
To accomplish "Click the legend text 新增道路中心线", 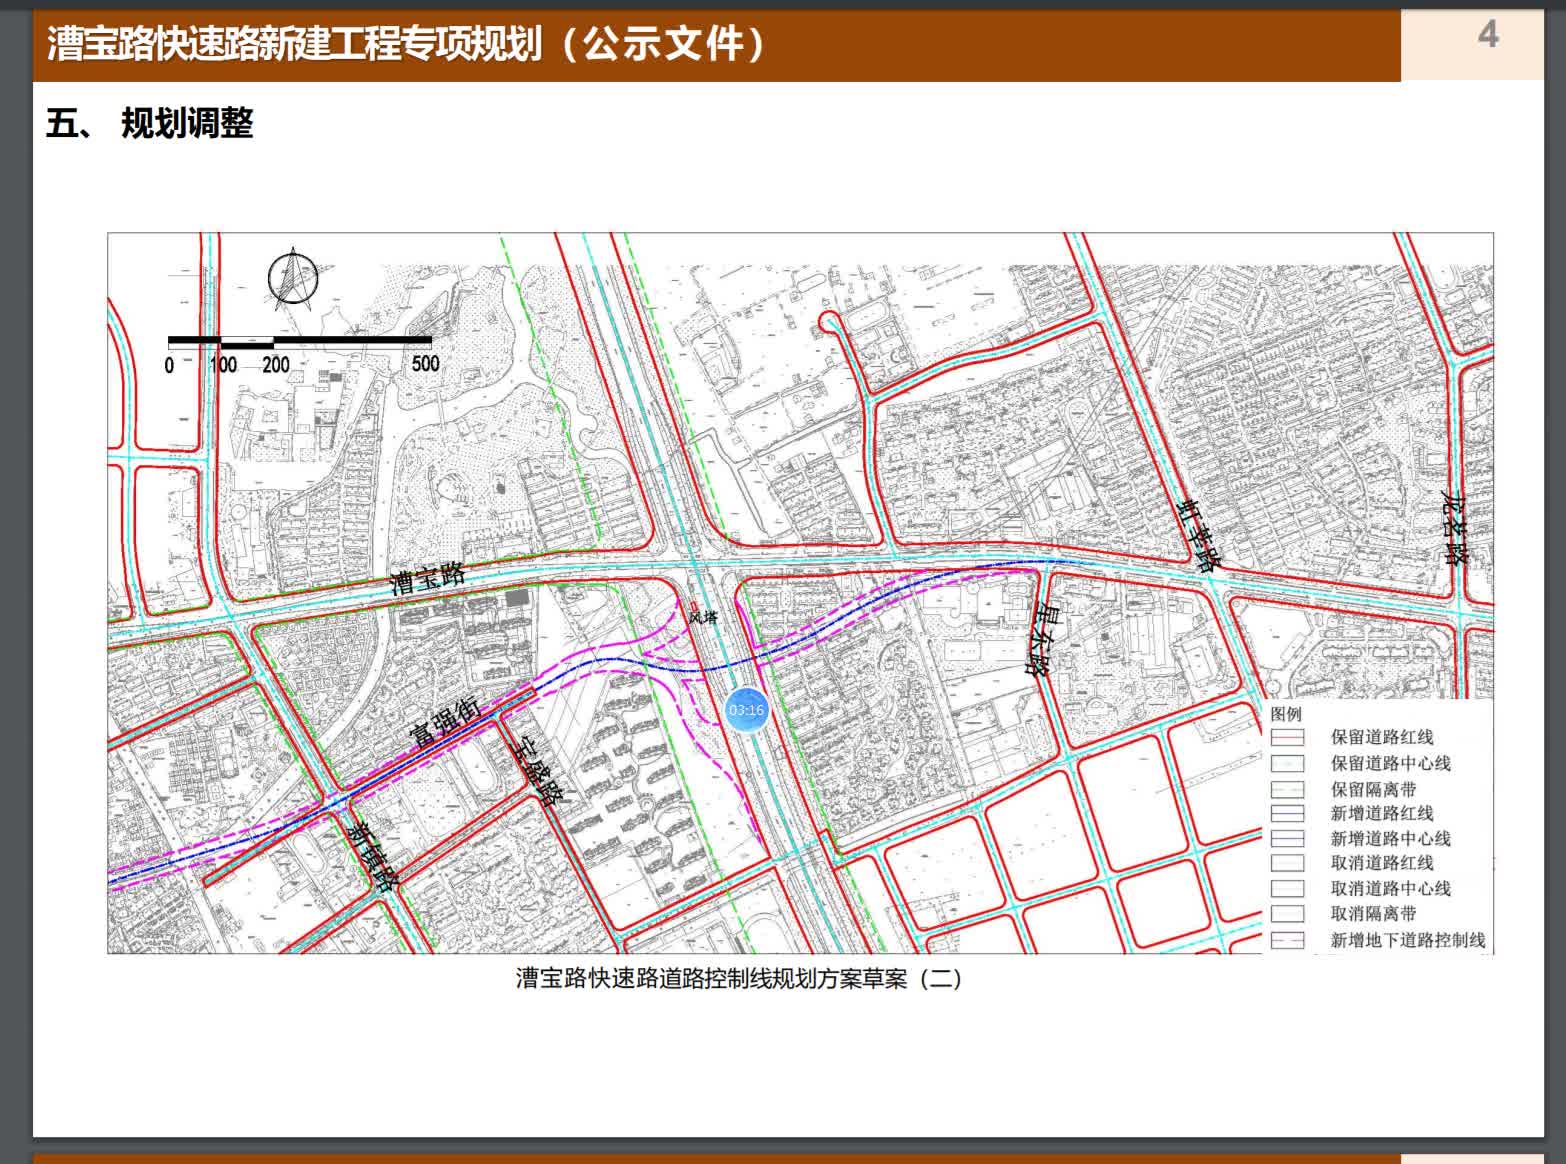I will (x=1390, y=838).
